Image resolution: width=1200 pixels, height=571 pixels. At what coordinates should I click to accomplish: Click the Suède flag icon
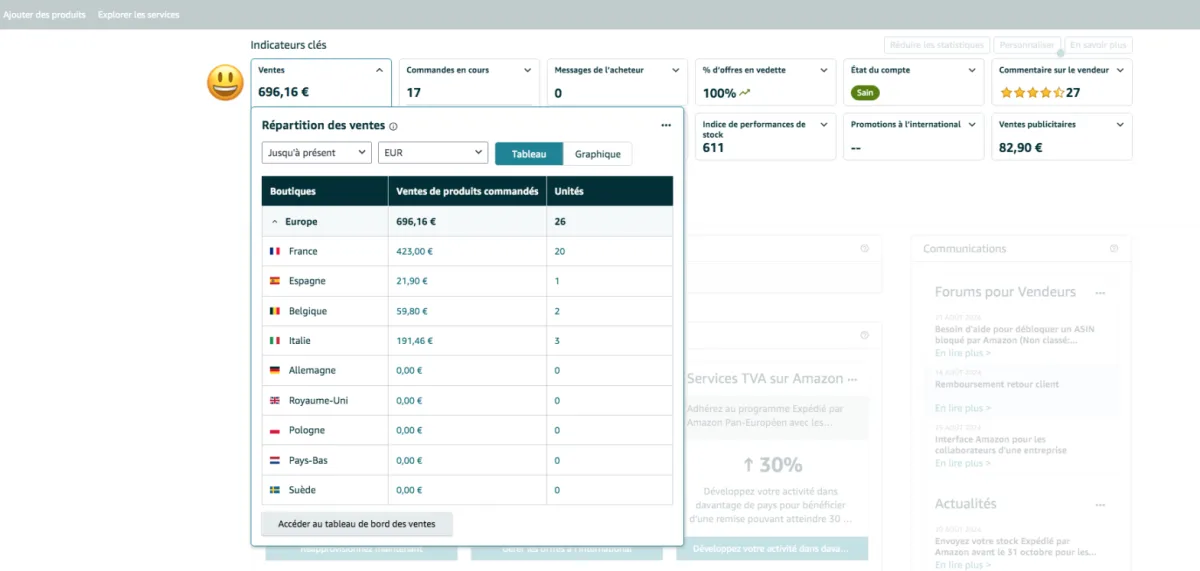point(275,490)
